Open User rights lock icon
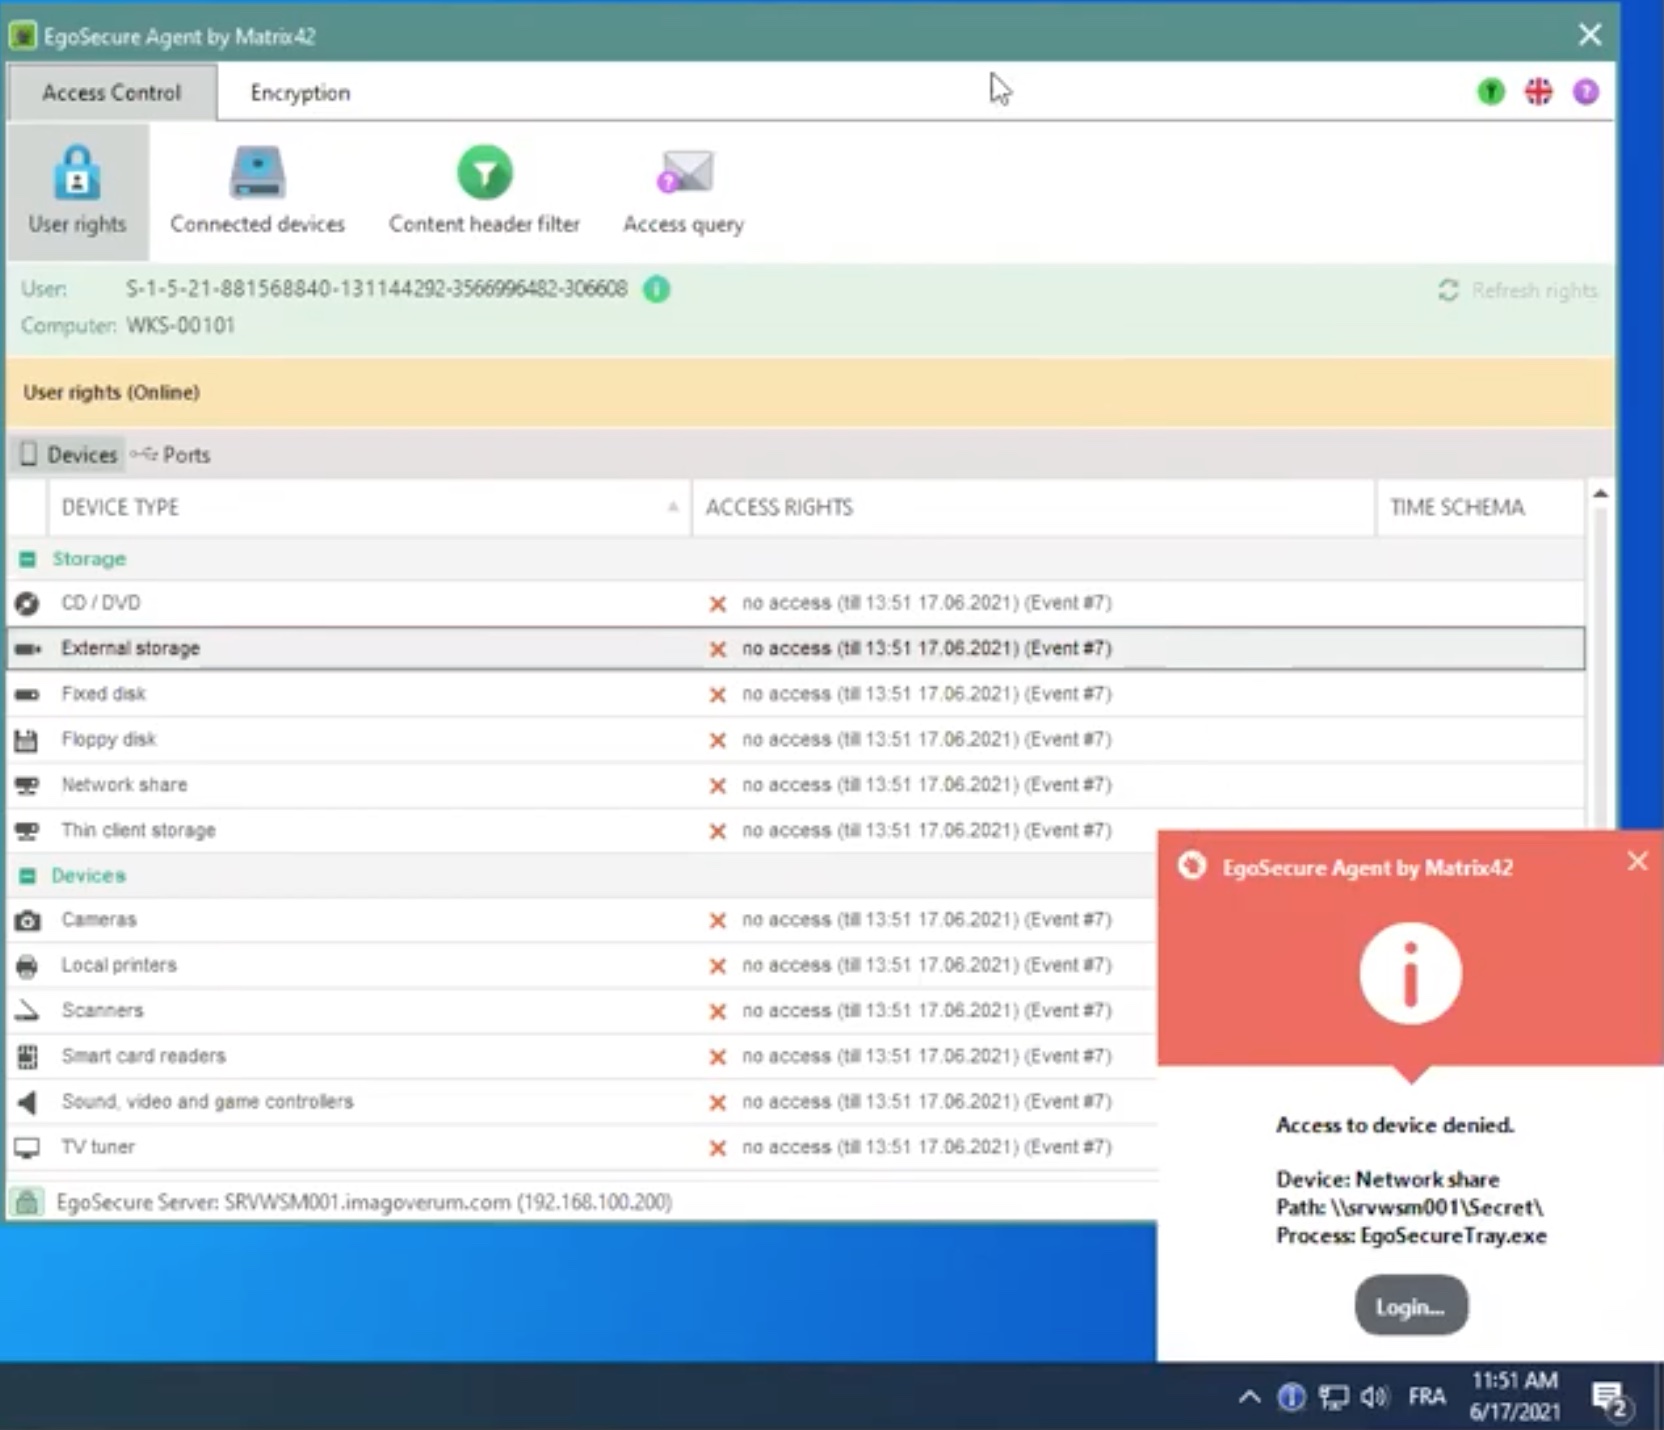Image resolution: width=1664 pixels, height=1430 pixels. (x=77, y=174)
